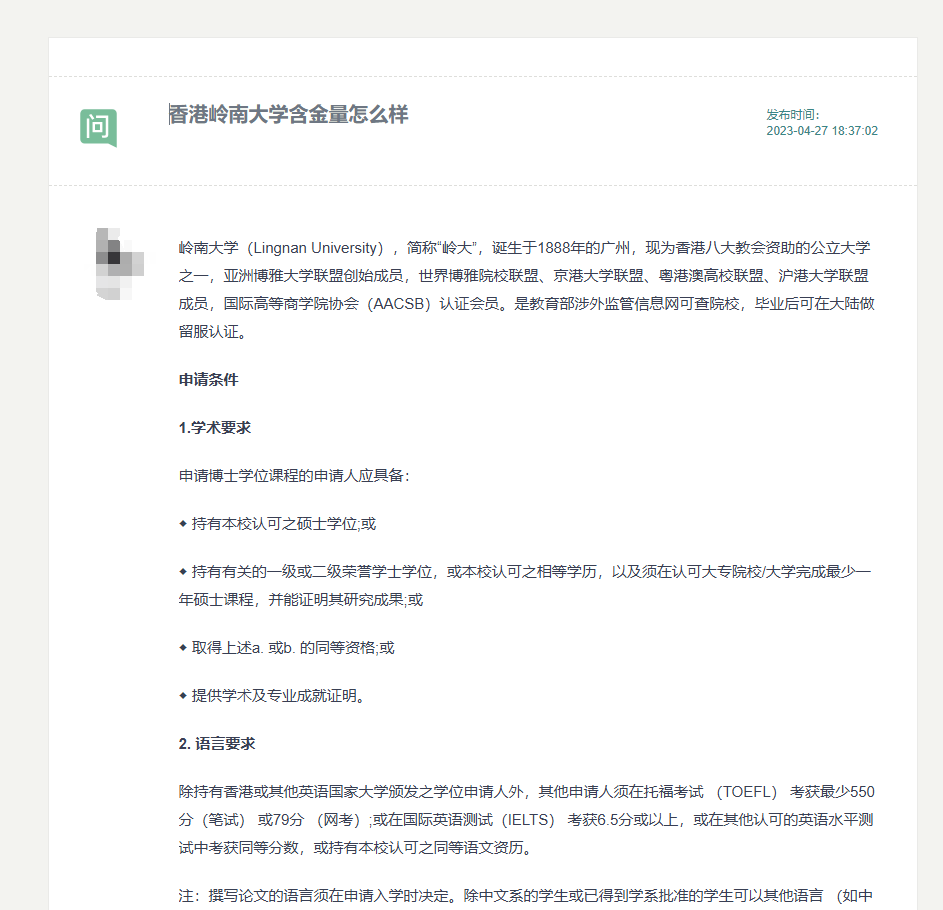Click the green 问 question icon
Image resolution: width=943 pixels, height=910 pixels.
pos(99,128)
